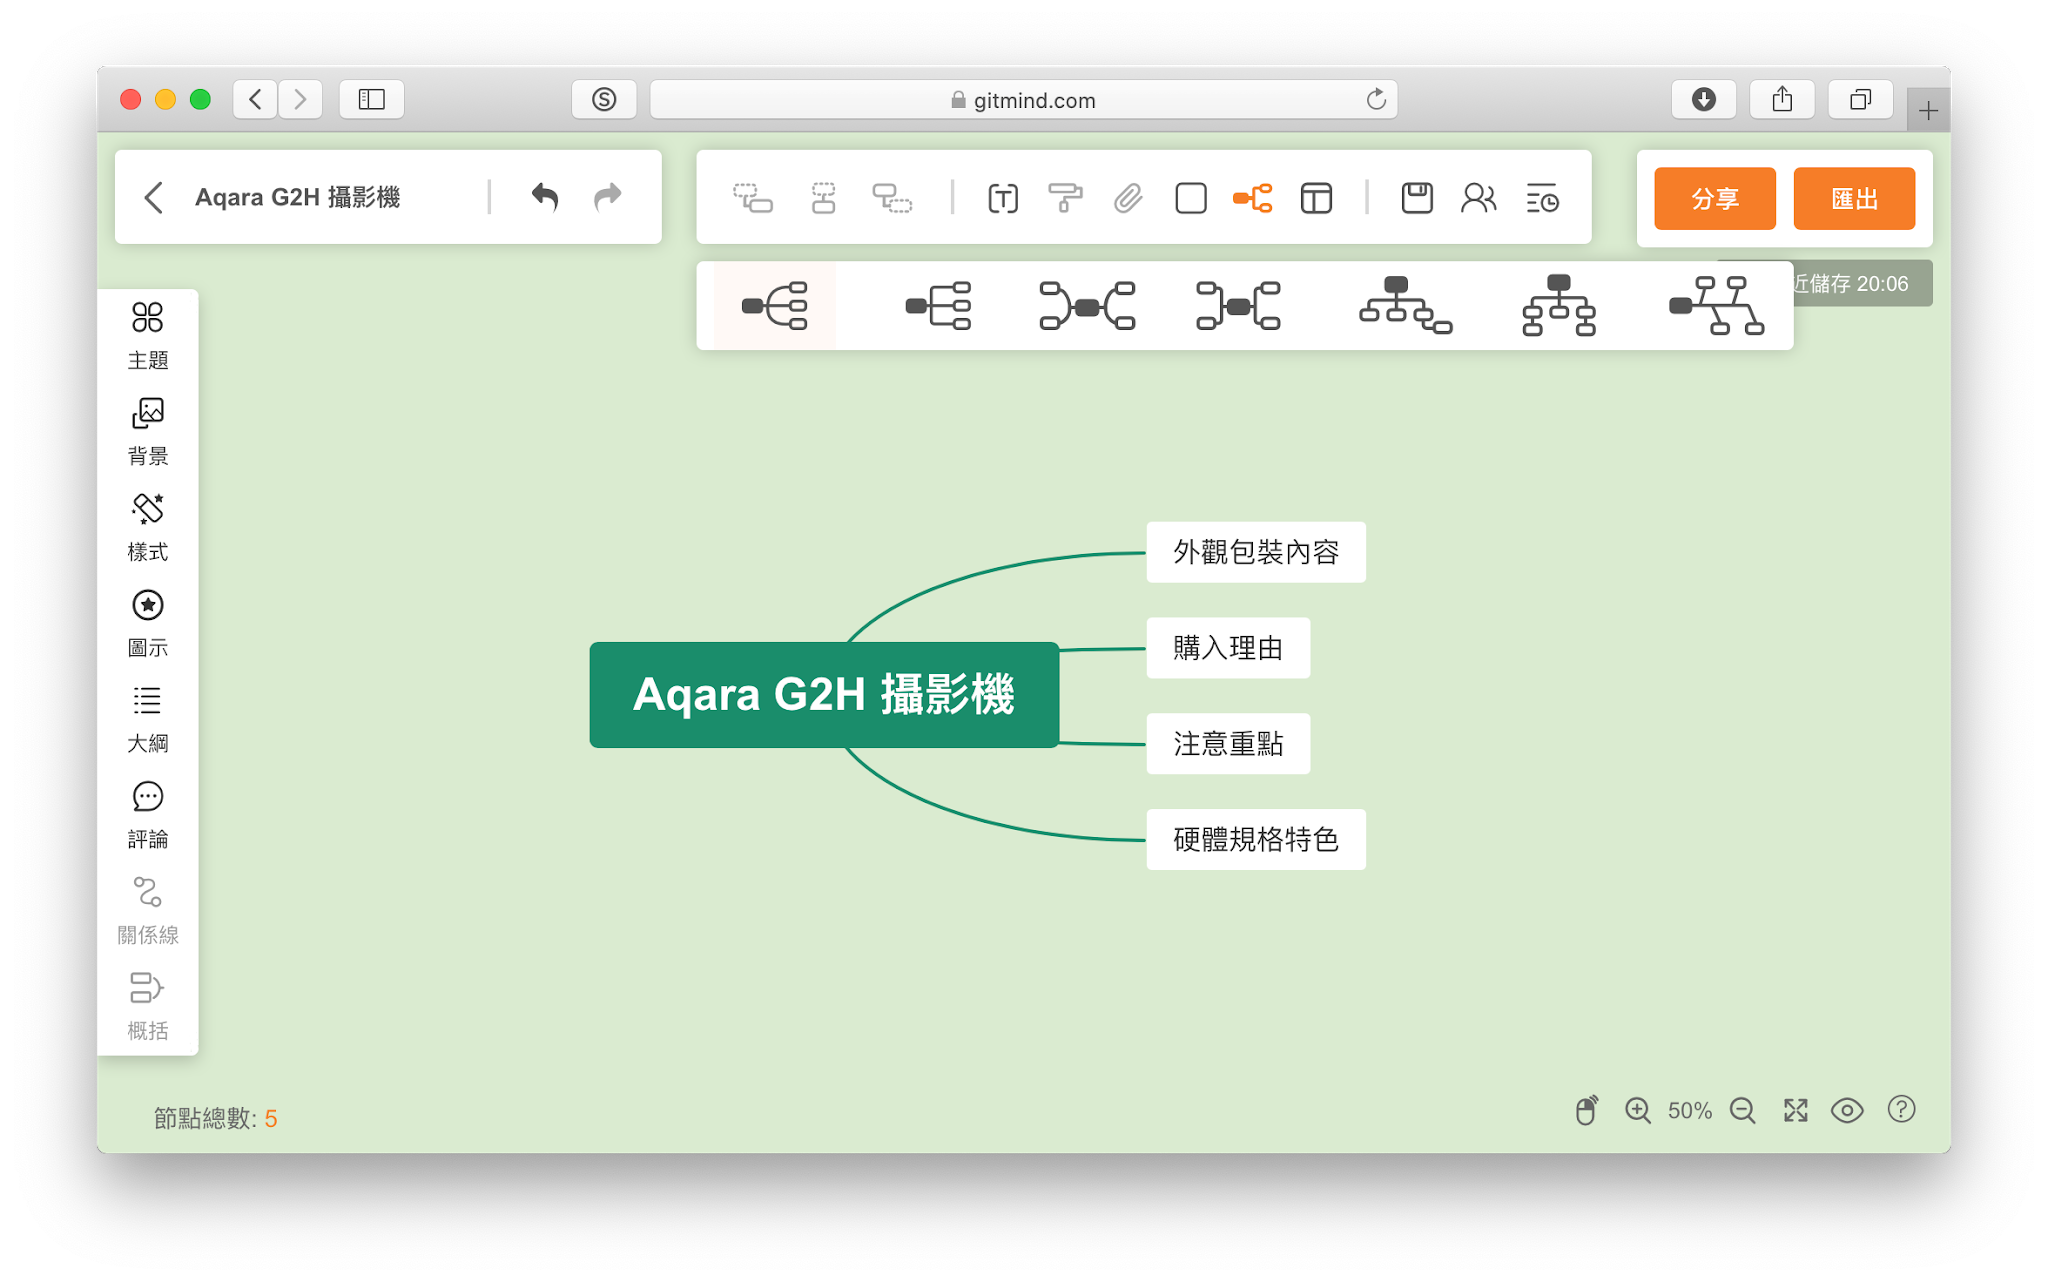Viewport: 2048px width, 1282px height.
Task: Choose the two-sided bracket layout
Action: tap(1239, 306)
